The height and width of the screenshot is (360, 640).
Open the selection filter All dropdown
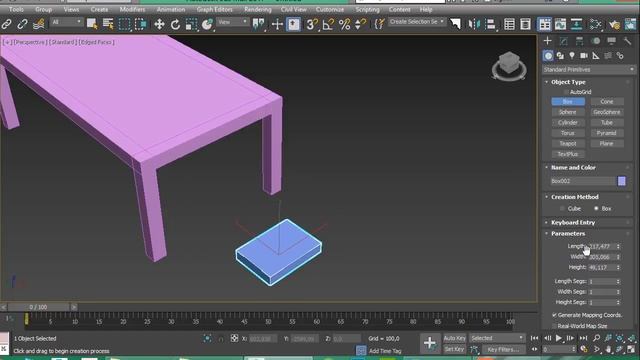coord(67,22)
